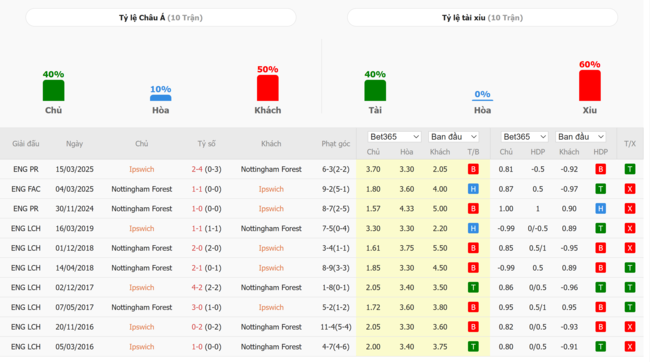650x362 pixels.
Task: Click T/X badge X for 05/03/2016 match
Action: (x=630, y=347)
